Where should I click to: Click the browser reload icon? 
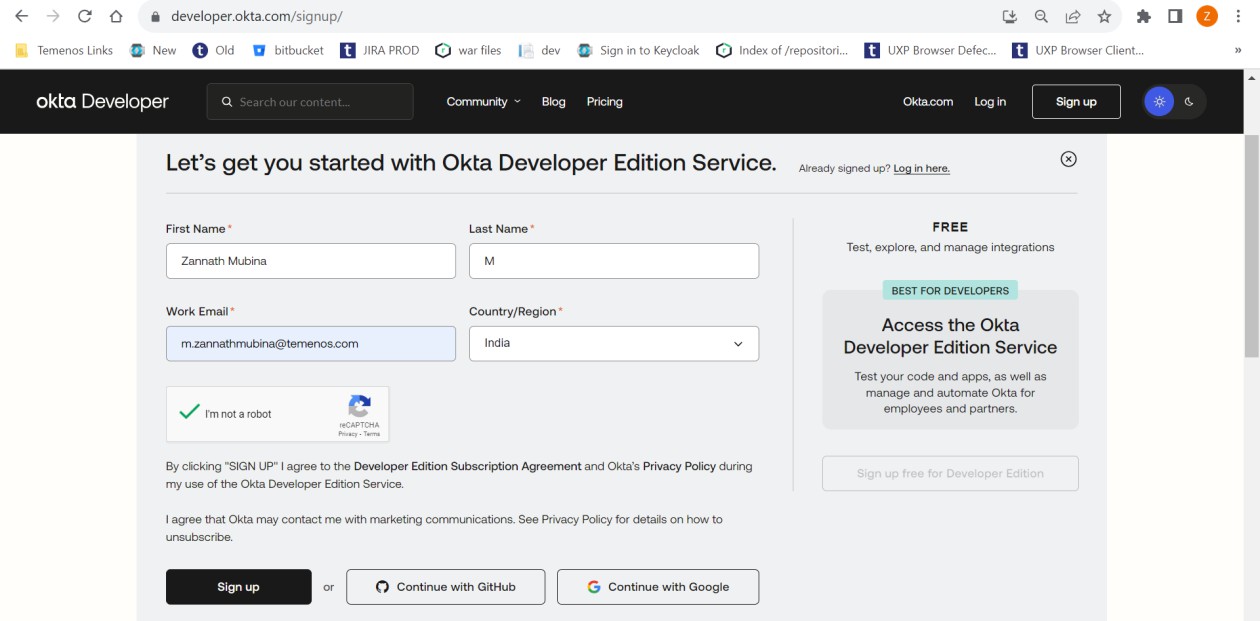click(x=85, y=16)
